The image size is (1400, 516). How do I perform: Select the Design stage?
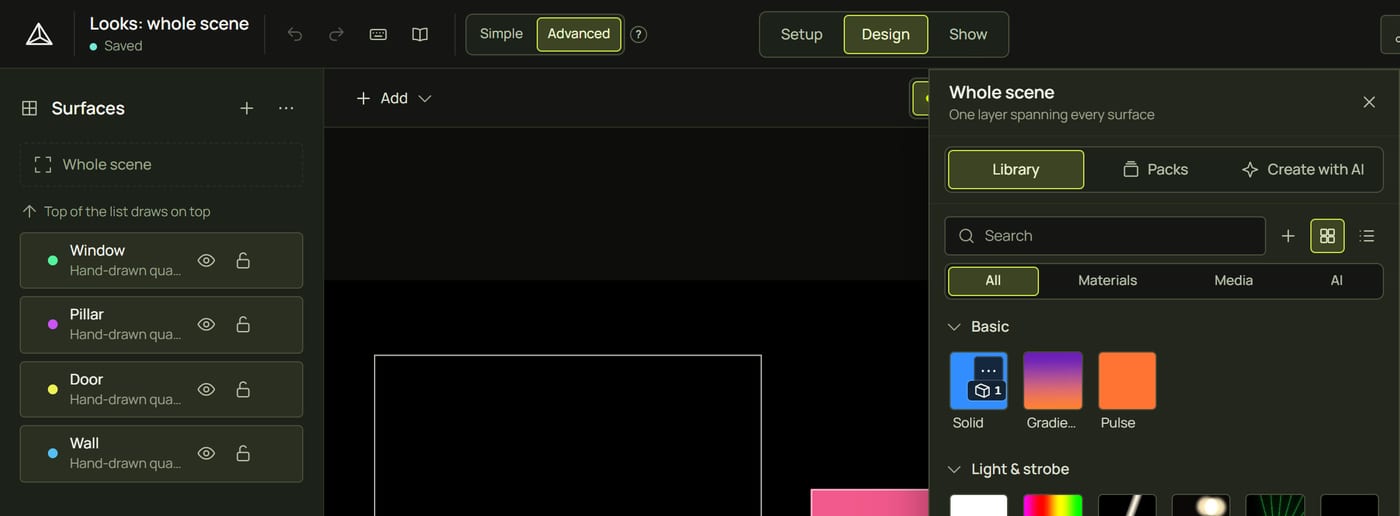coord(886,34)
